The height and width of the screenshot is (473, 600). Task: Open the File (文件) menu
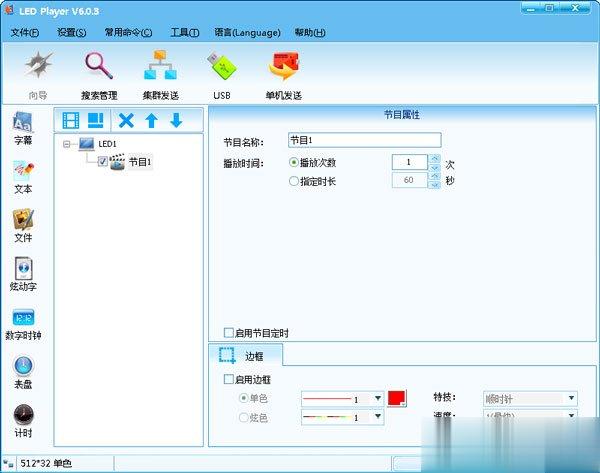[x=25, y=33]
